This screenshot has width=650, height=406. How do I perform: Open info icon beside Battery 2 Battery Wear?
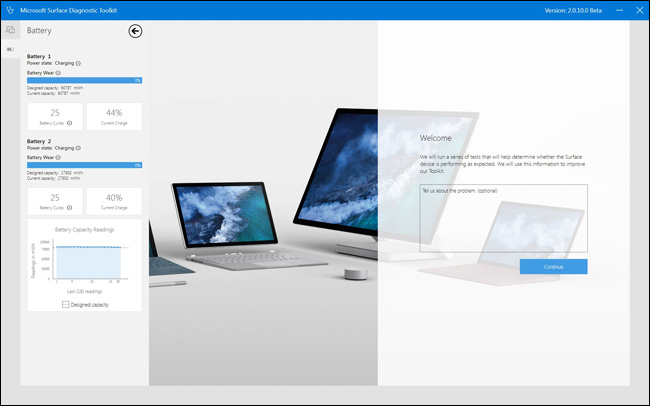coord(58,158)
